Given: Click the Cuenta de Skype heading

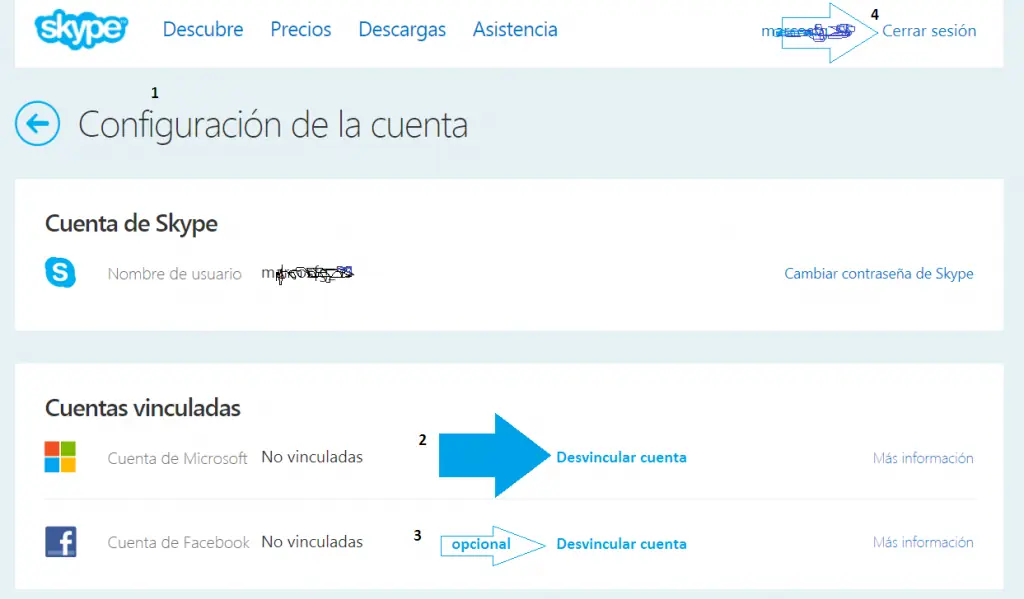Looking at the screenshot, I should 131,223.
